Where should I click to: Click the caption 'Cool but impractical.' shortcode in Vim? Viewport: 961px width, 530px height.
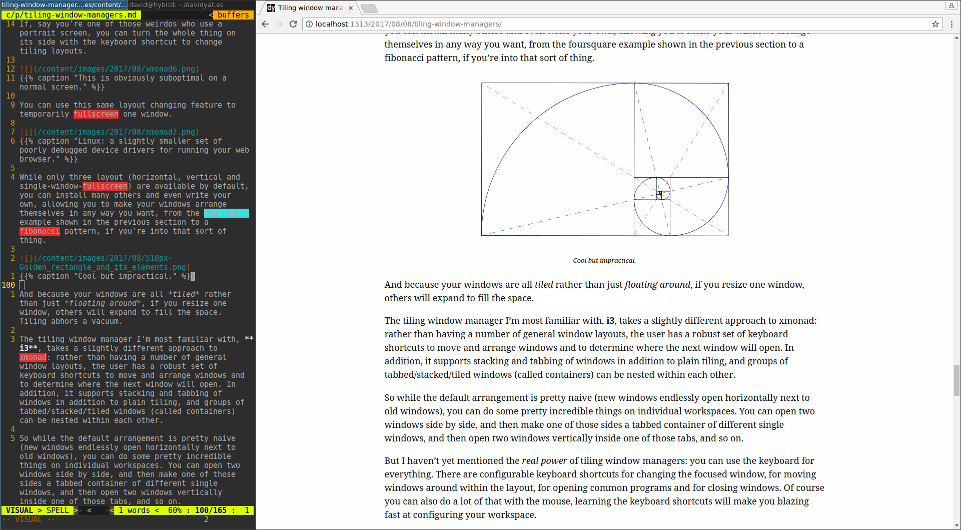click(x=107, y=276)
